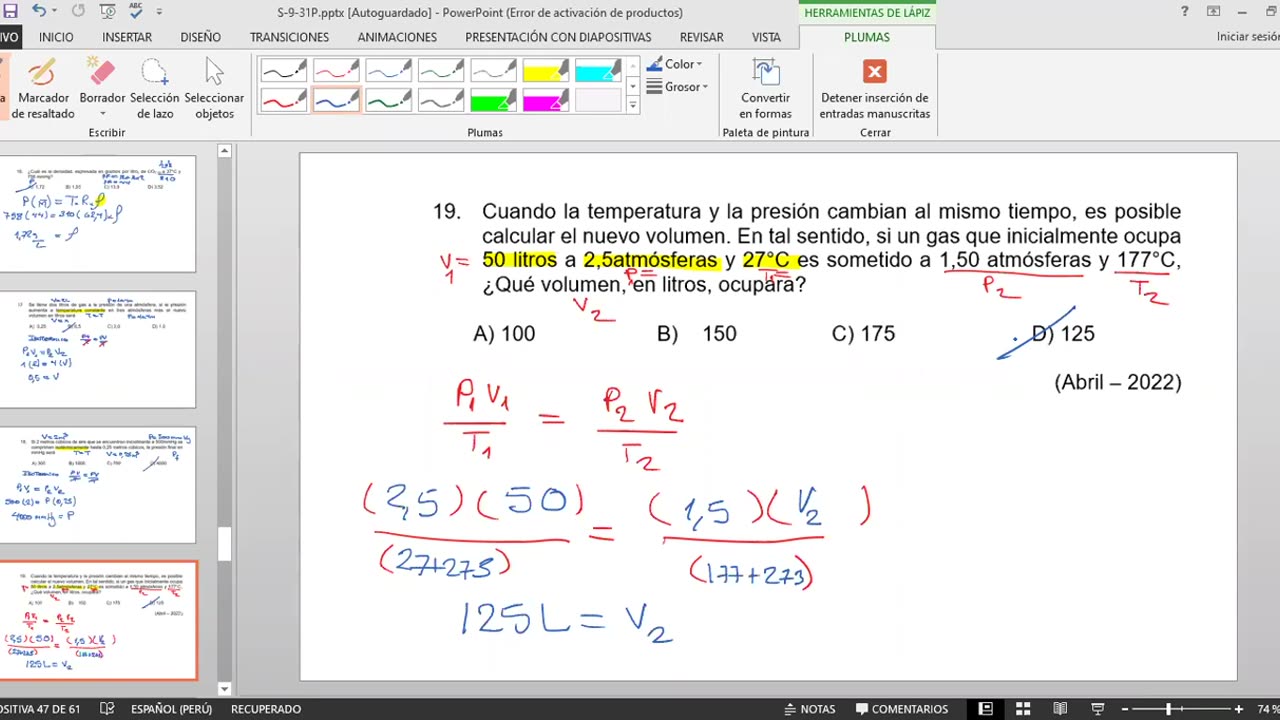Undo the last action

38,12
